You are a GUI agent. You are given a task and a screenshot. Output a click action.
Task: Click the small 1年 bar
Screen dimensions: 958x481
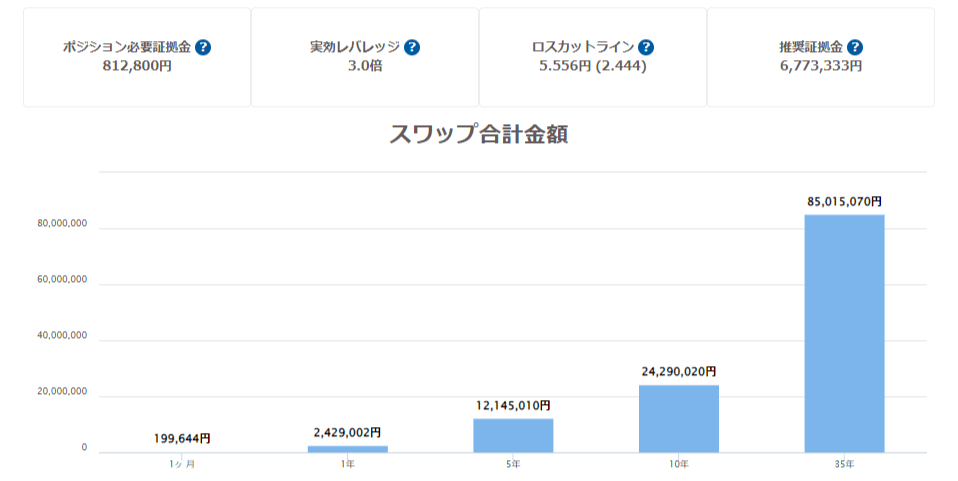click(x=347, y=449)
